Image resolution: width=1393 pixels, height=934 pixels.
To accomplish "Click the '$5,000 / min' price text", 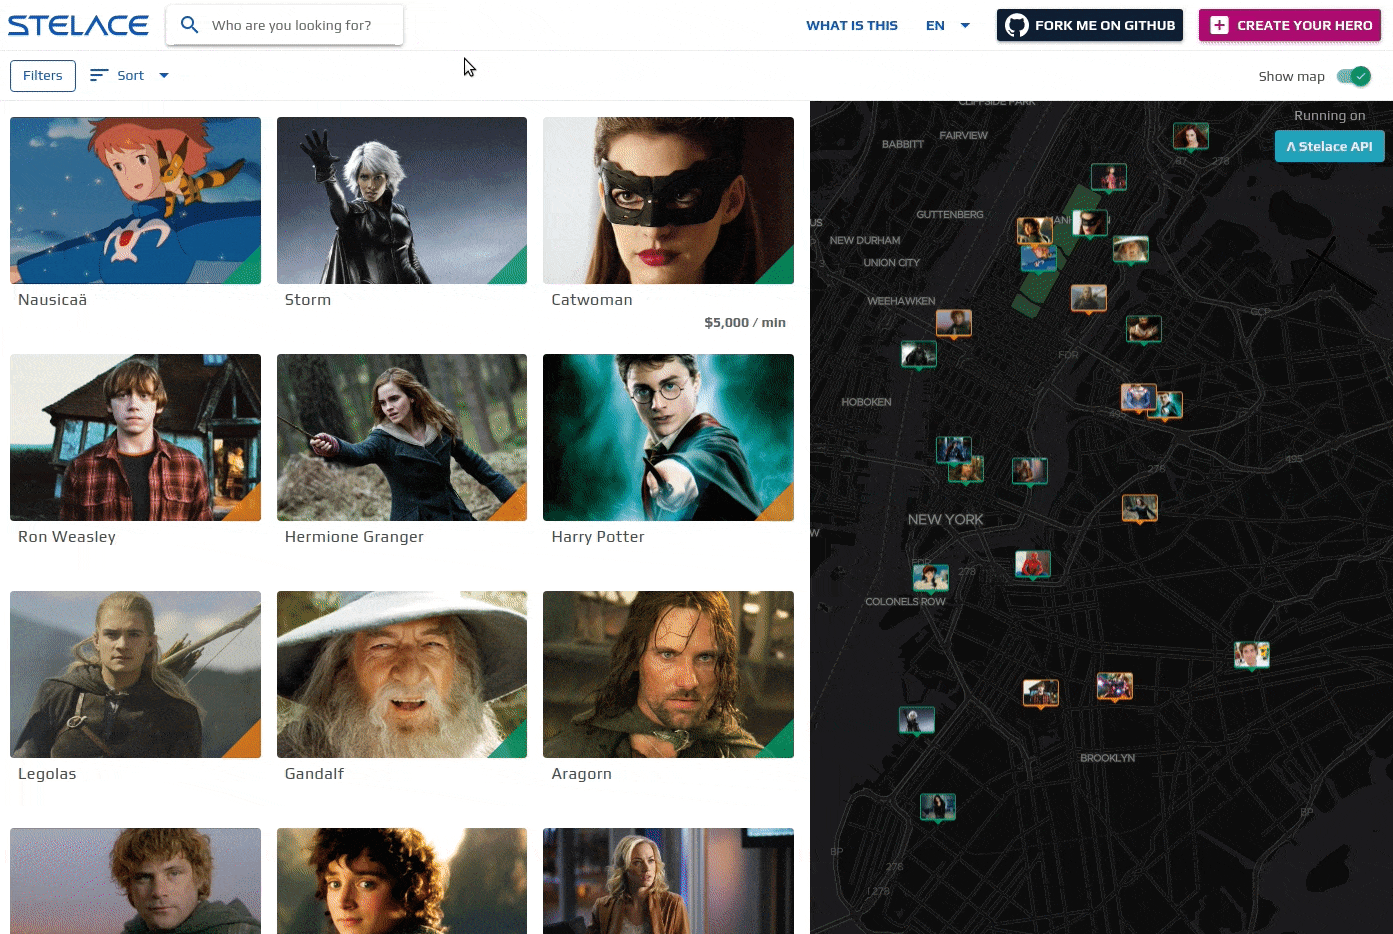I will point(745,323).
